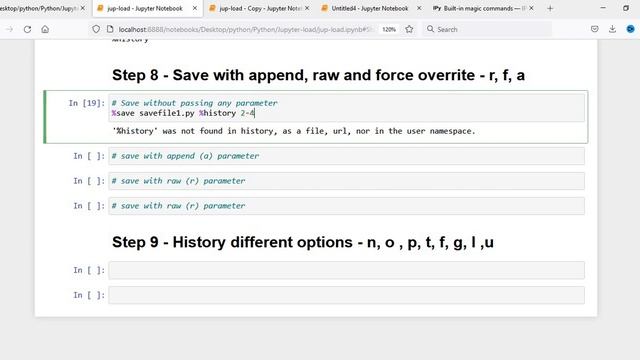Close the jup-load notebook tab
Viewport: 640px width, 360px height.
(x=195, y=8)
